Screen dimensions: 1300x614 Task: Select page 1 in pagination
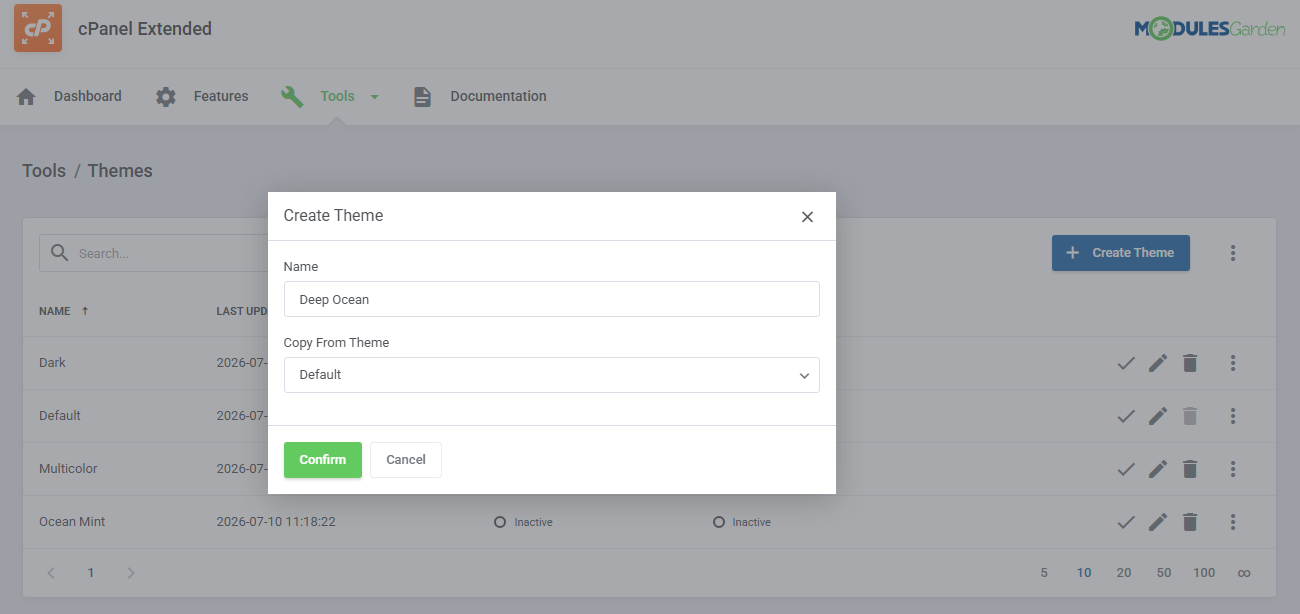[x=91, y=573]
